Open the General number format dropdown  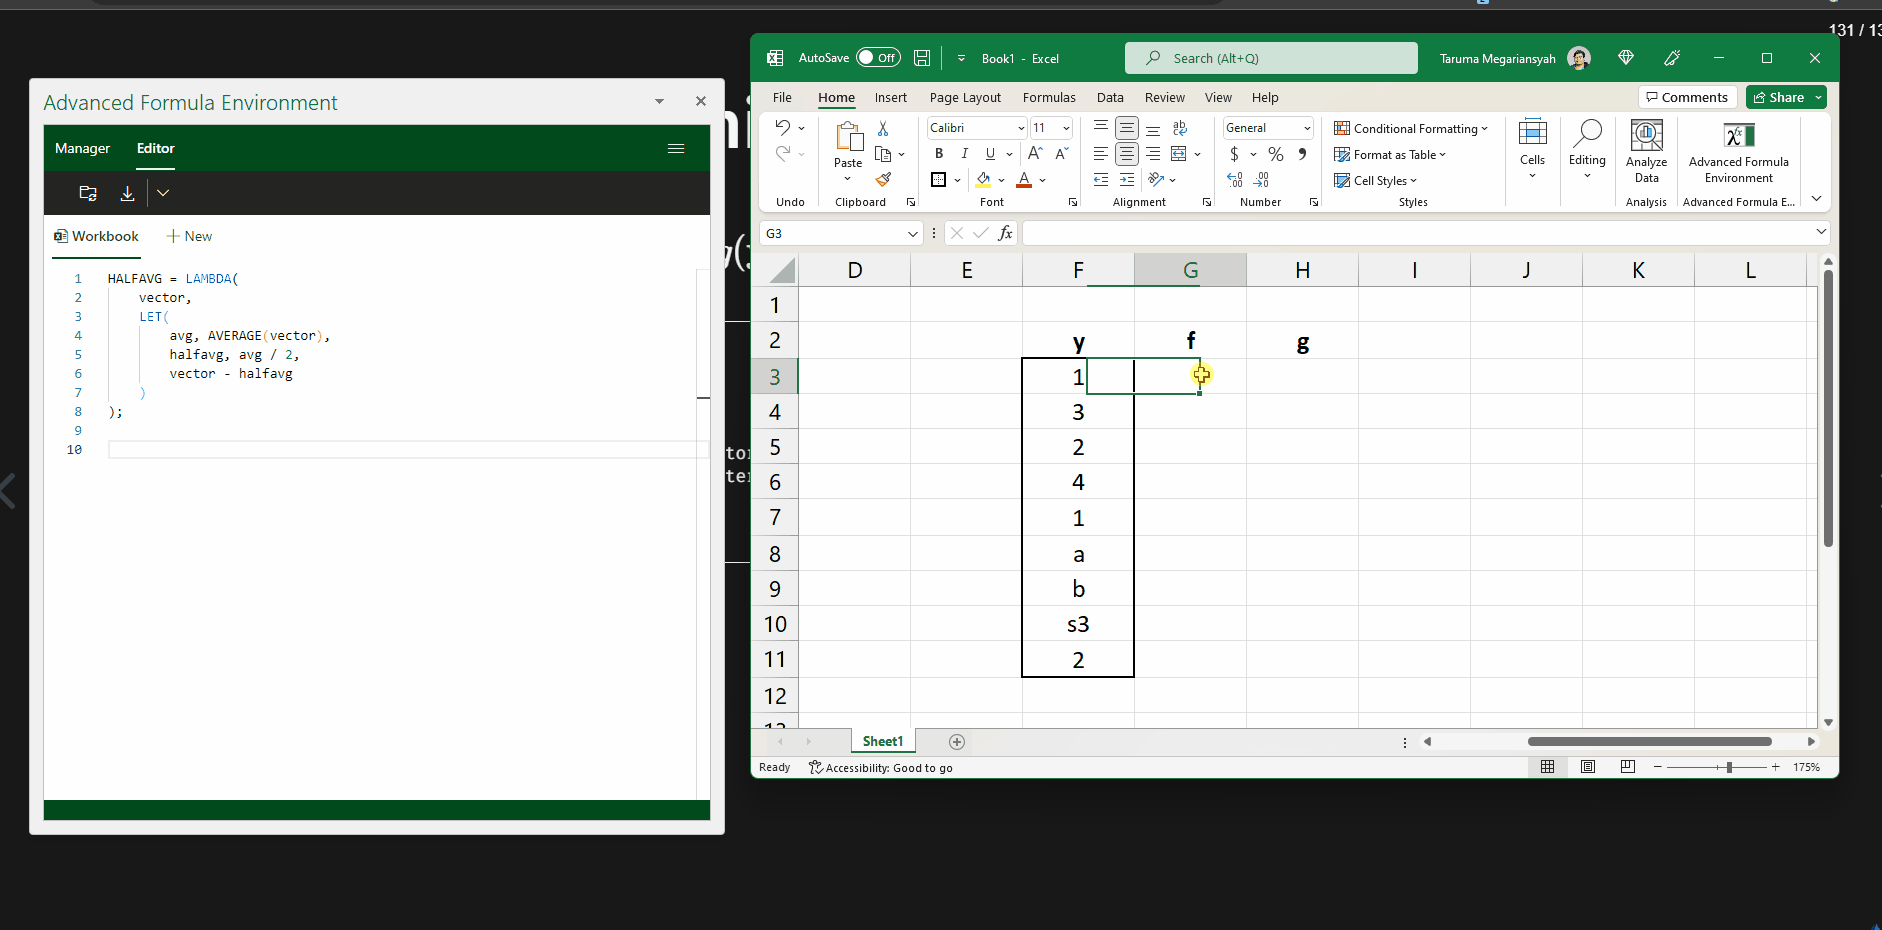1307,128
